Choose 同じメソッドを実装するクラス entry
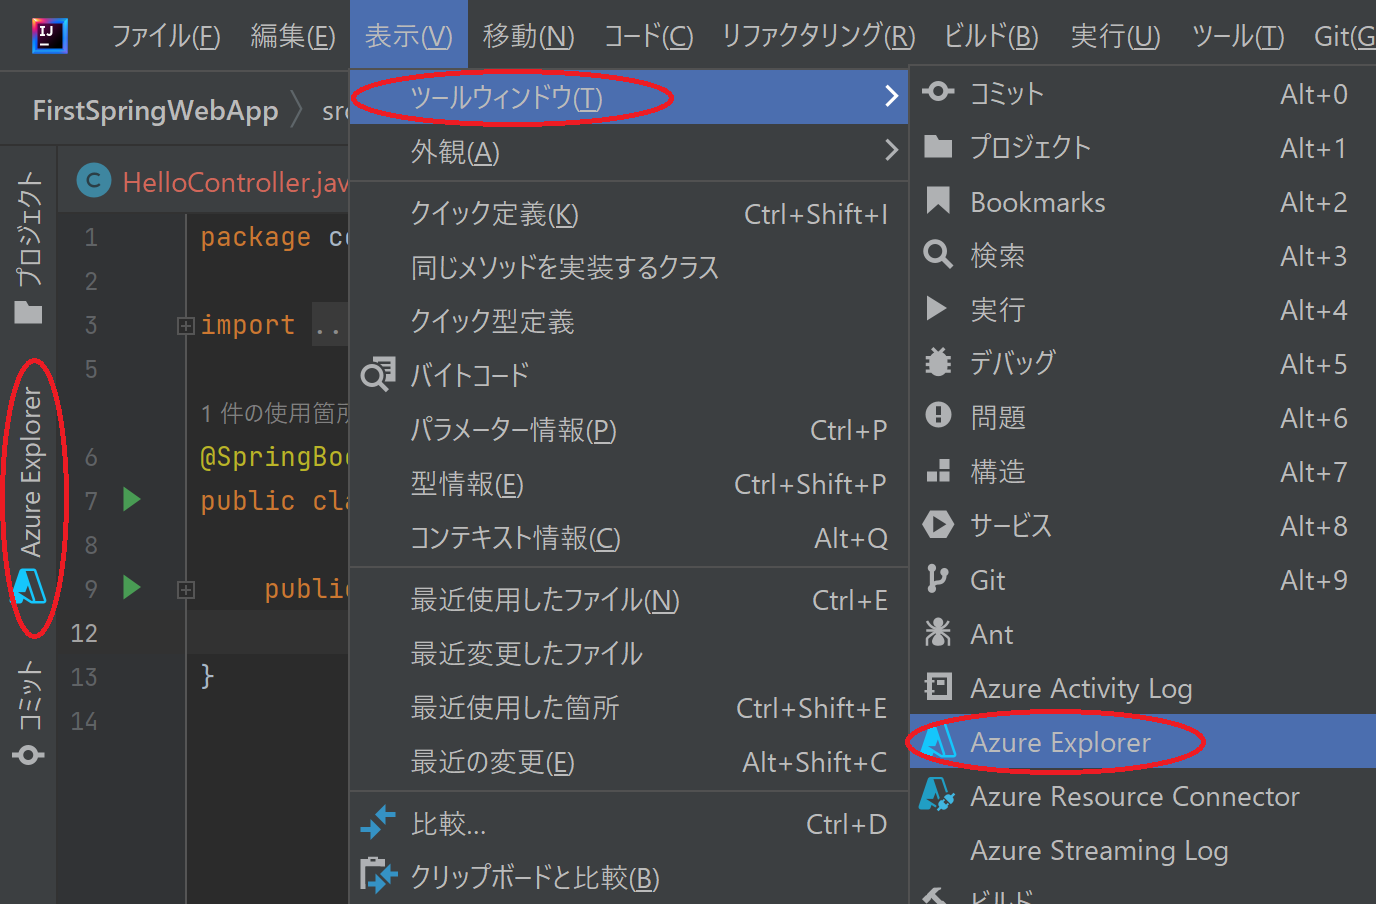 [629, 268]
